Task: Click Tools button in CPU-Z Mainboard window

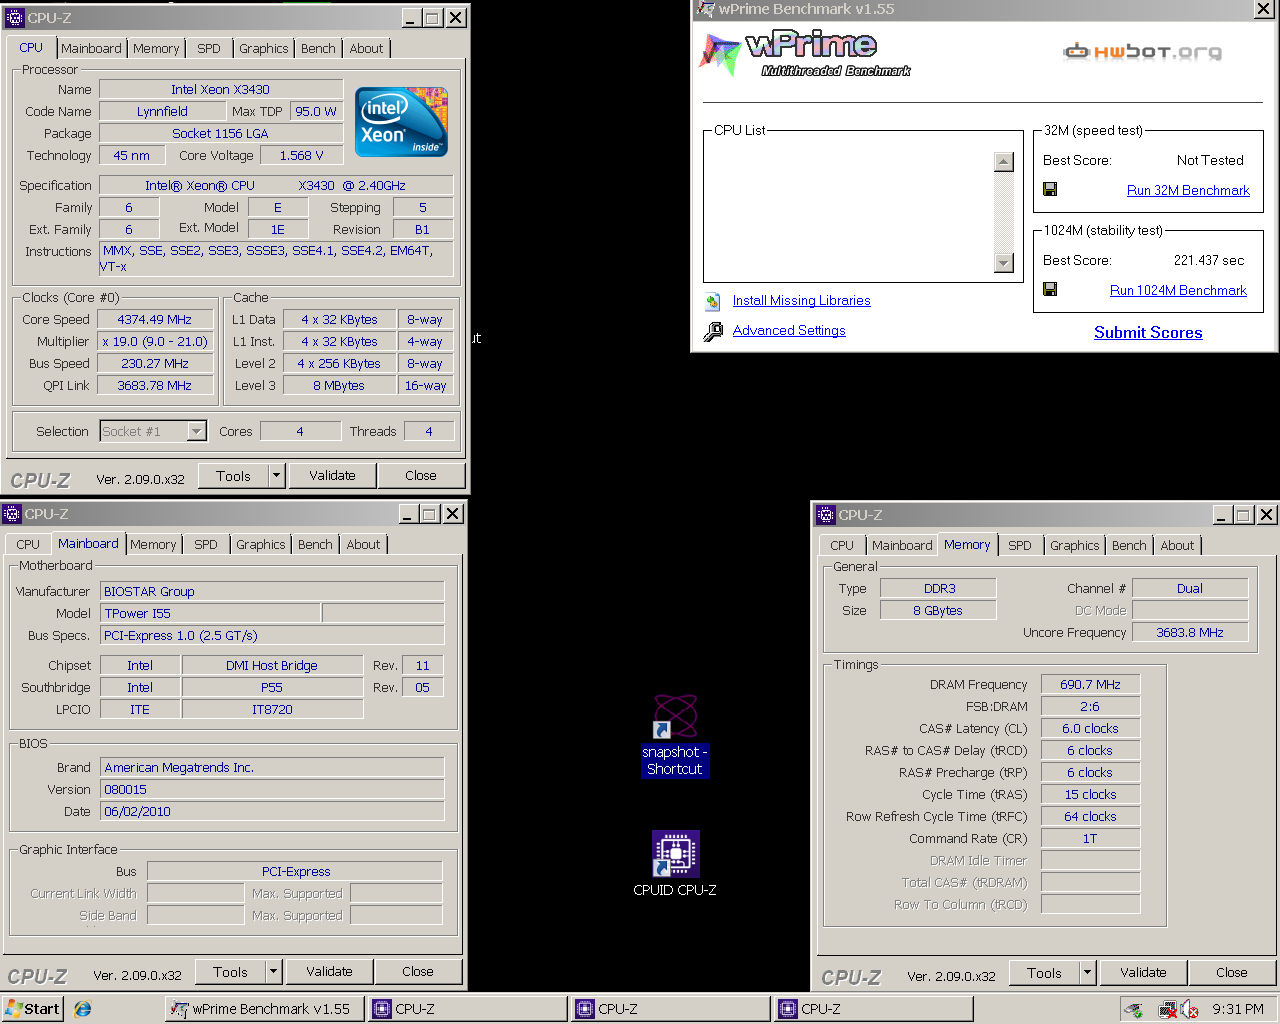Action: point(230,972)
